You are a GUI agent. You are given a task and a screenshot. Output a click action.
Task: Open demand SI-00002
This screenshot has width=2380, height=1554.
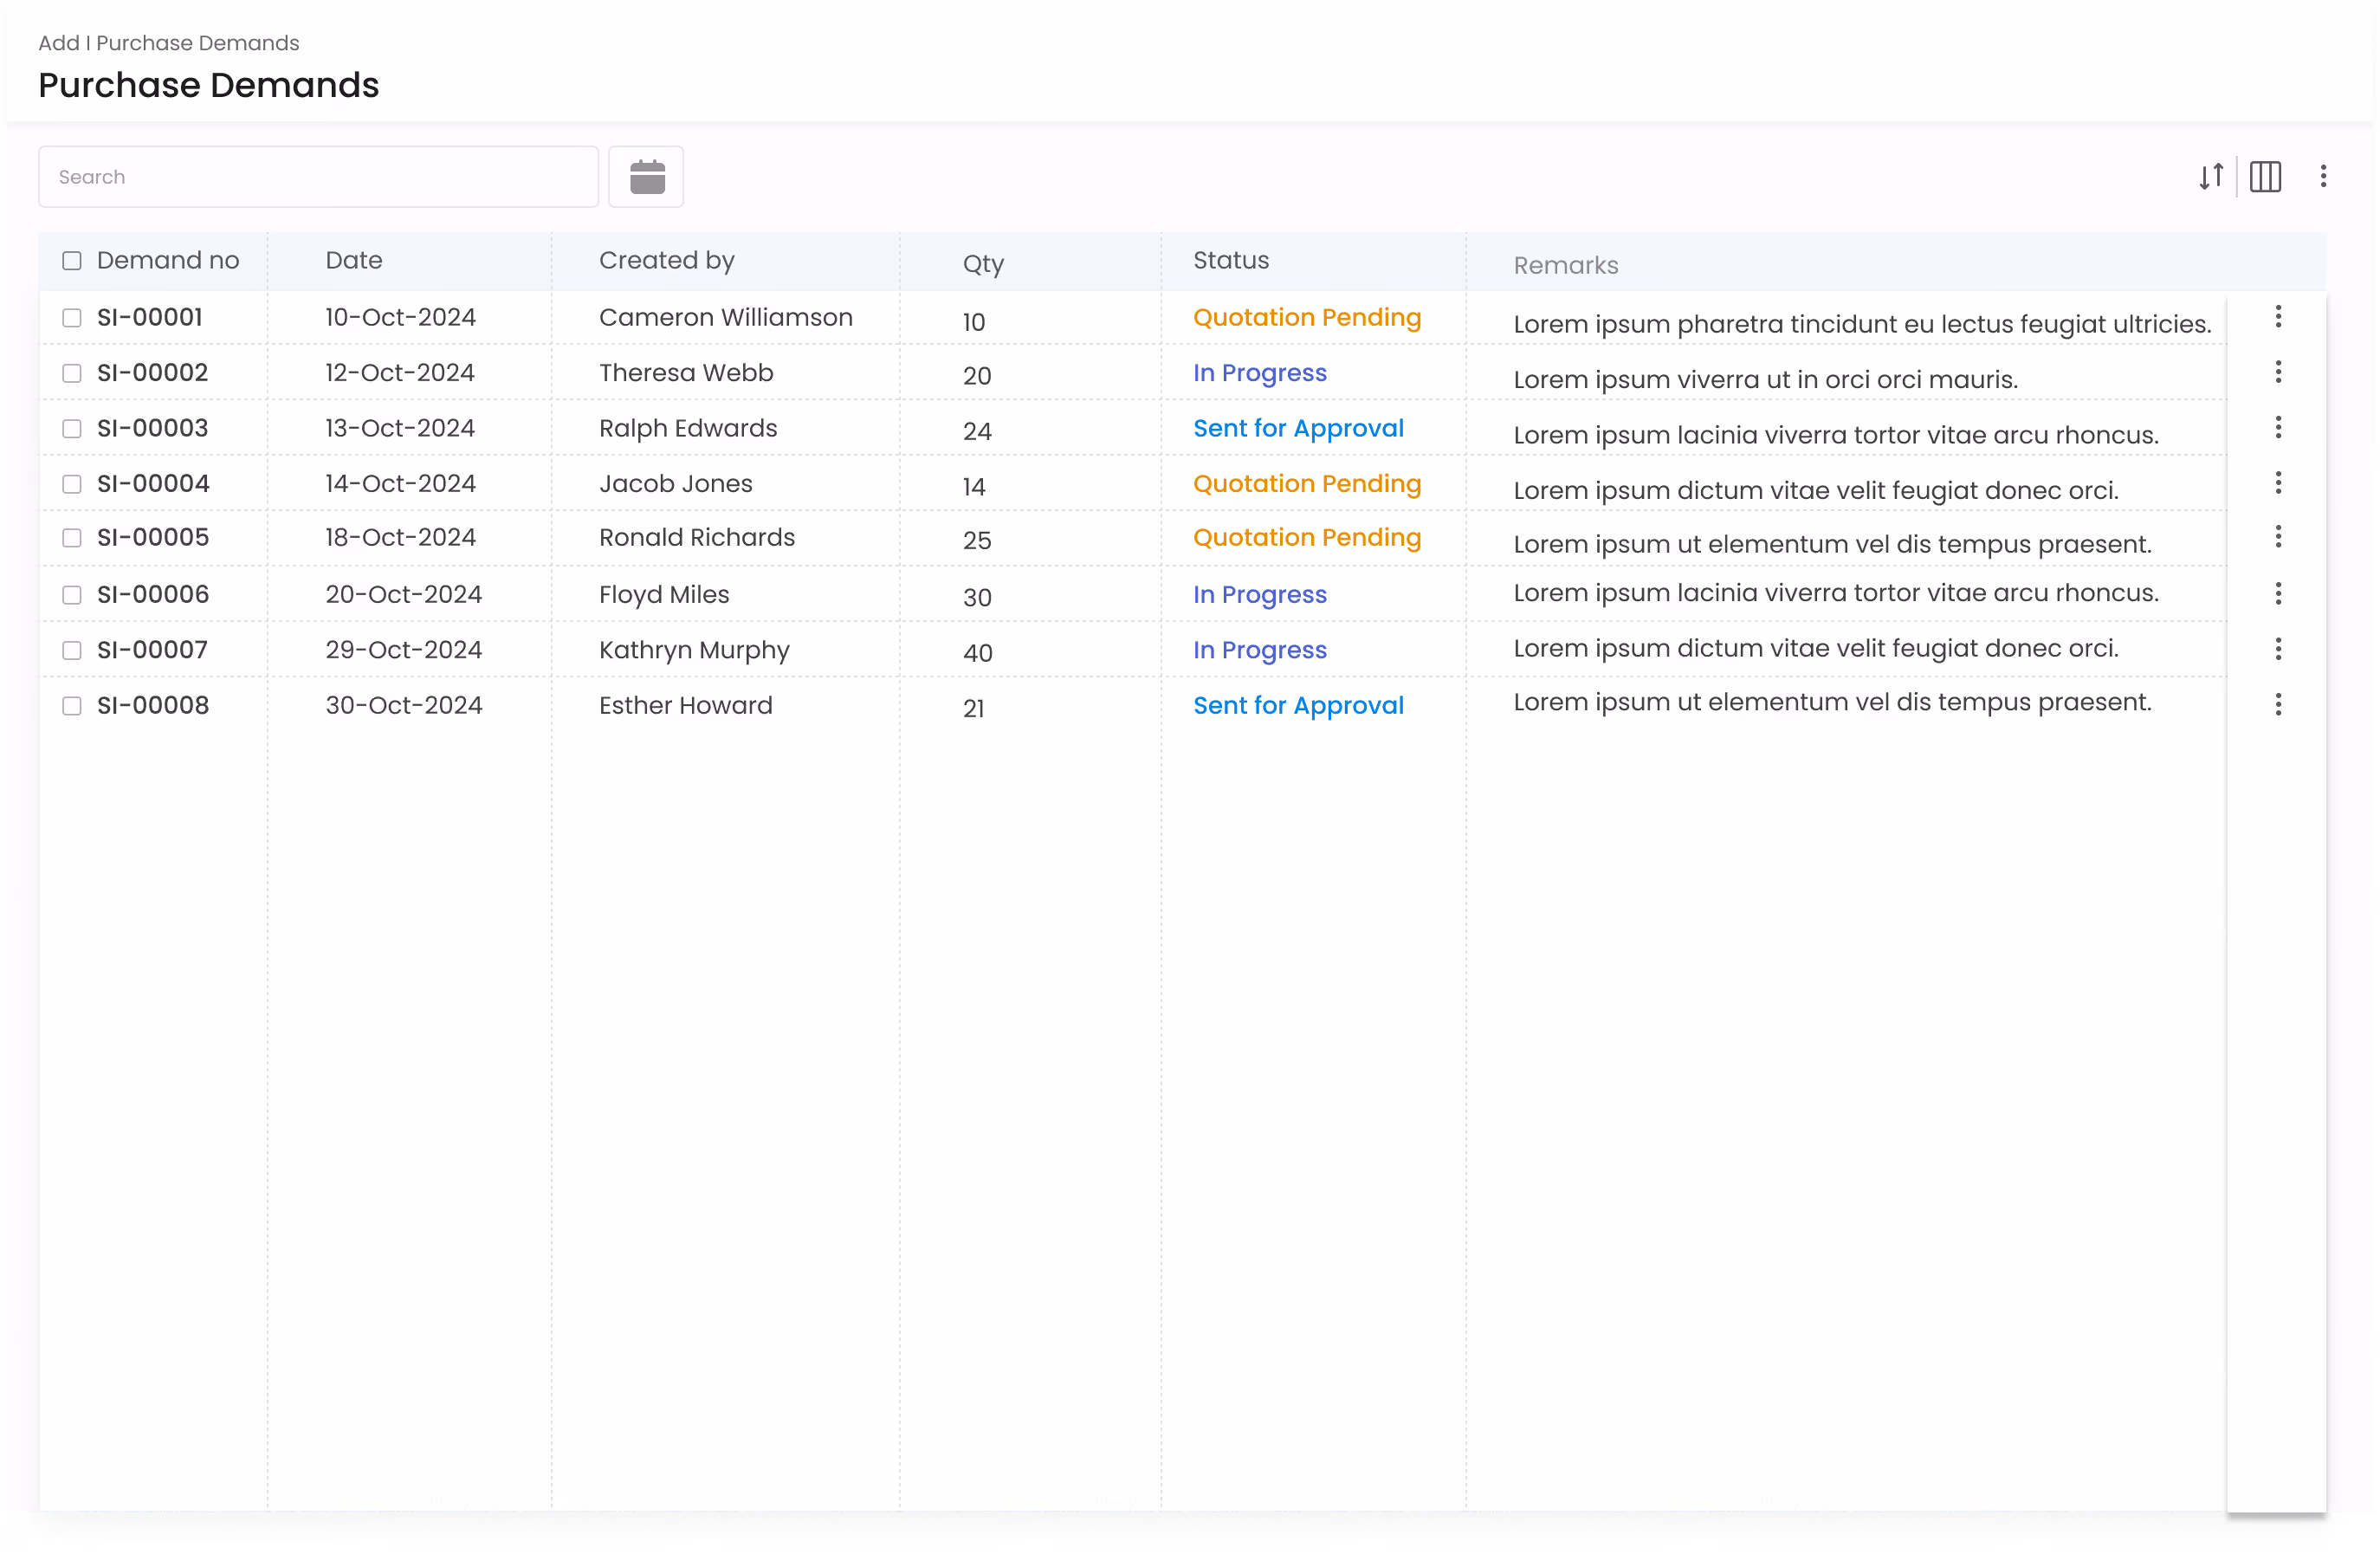153,372
